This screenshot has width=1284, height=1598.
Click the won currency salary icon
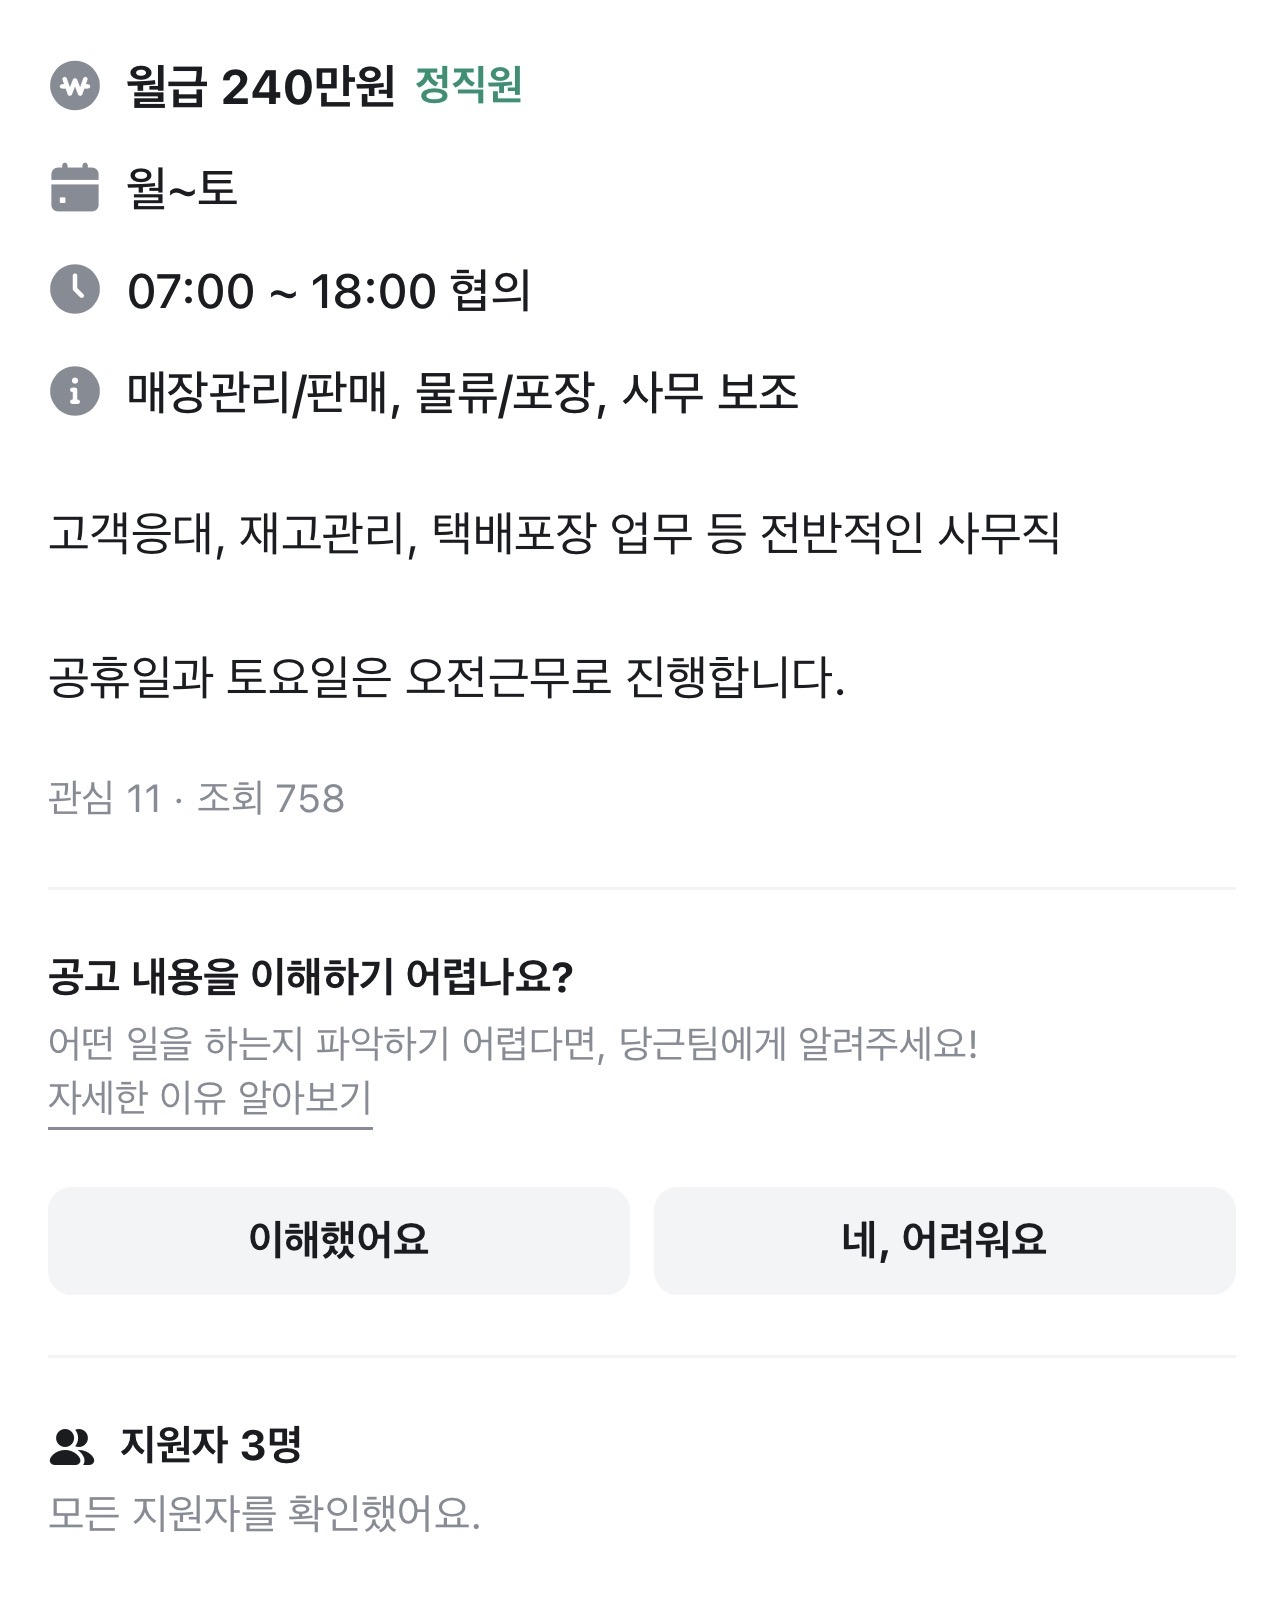tap(75, 87)
